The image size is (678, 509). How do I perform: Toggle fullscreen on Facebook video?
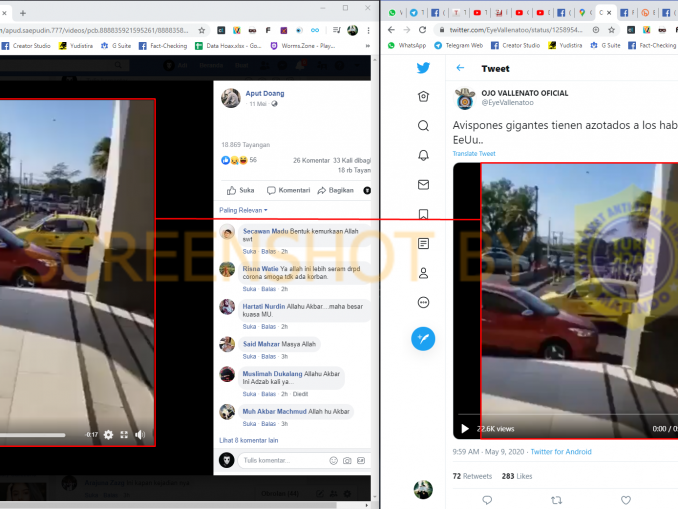coord(124,435)
